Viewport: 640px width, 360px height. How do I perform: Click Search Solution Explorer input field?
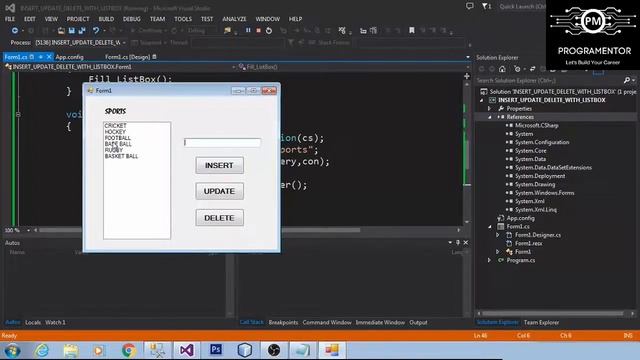pyautogui.click(x=548, y=80)
